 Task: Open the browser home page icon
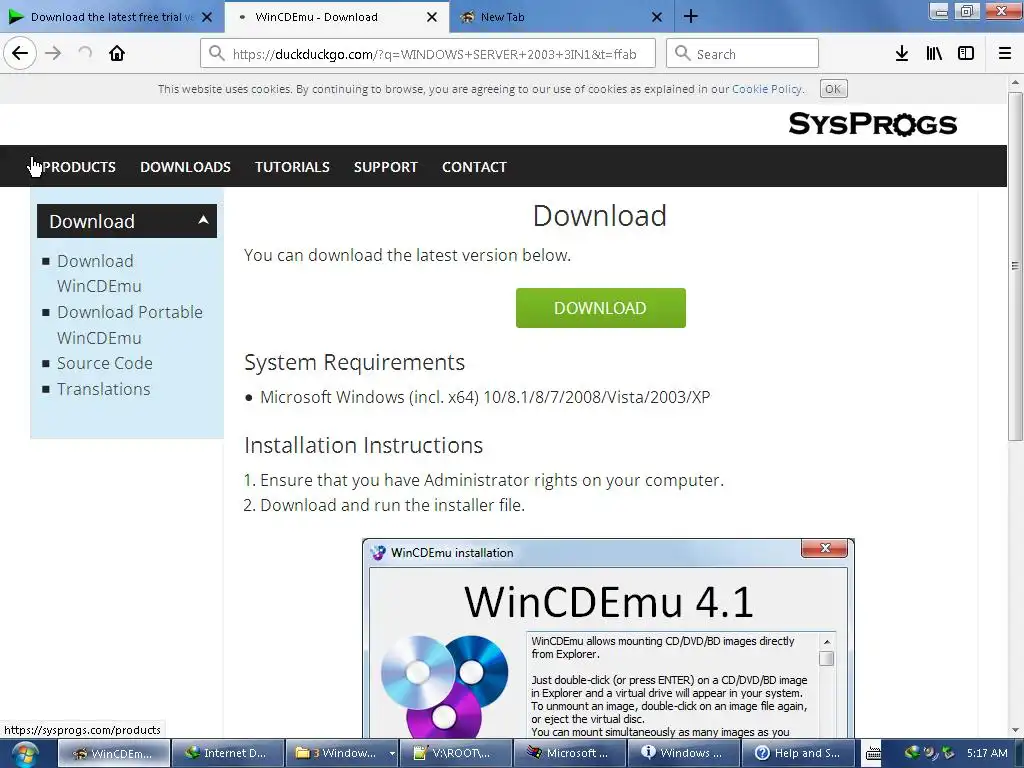[x=117, y=54]
